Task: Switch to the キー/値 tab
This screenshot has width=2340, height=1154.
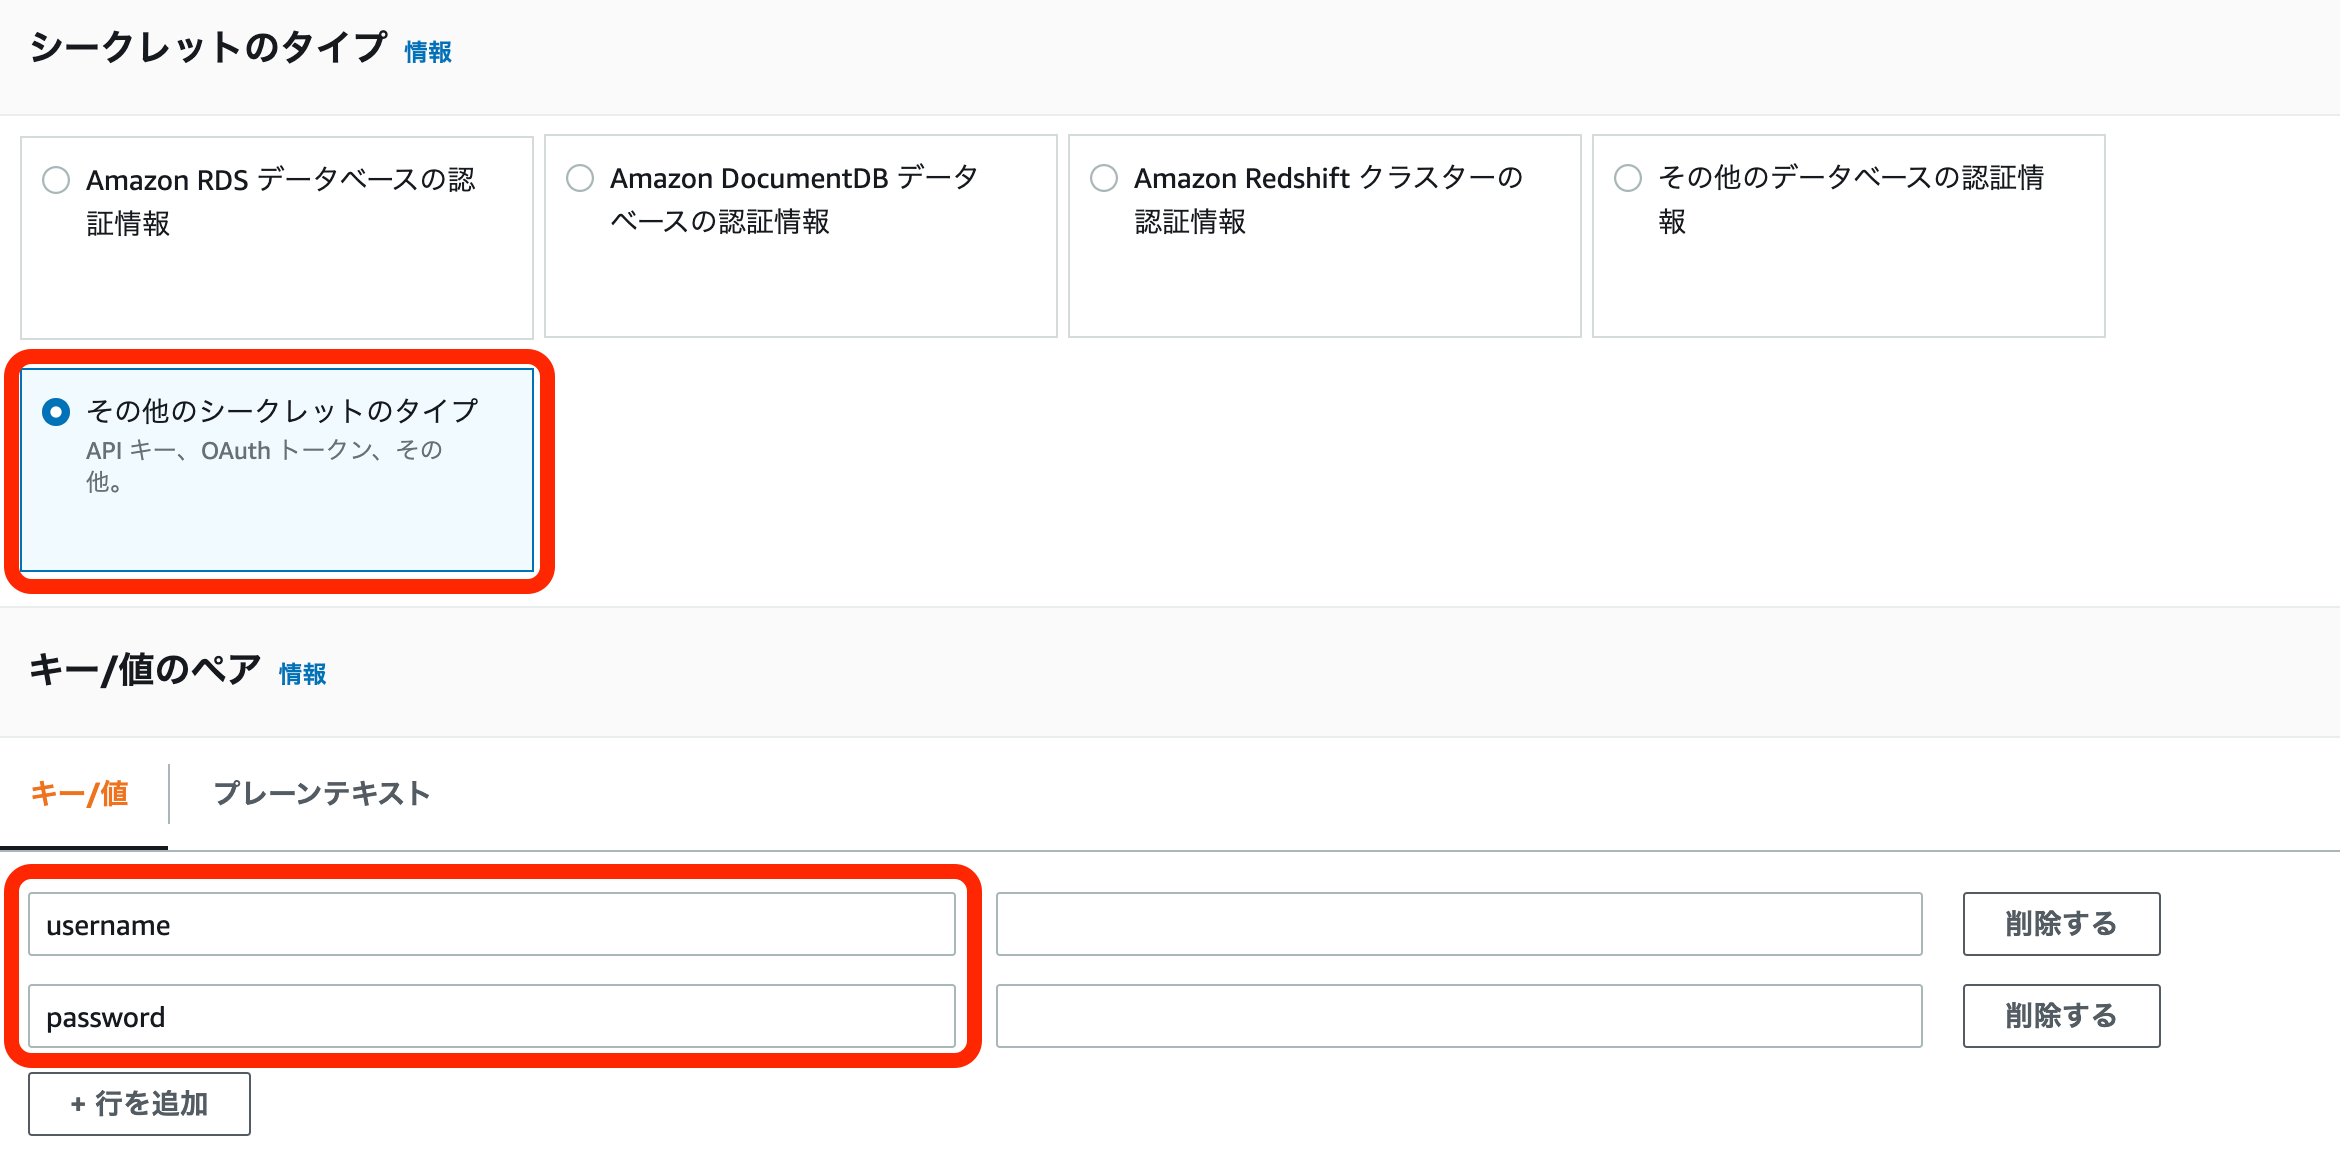Action: tap(80, 794)
